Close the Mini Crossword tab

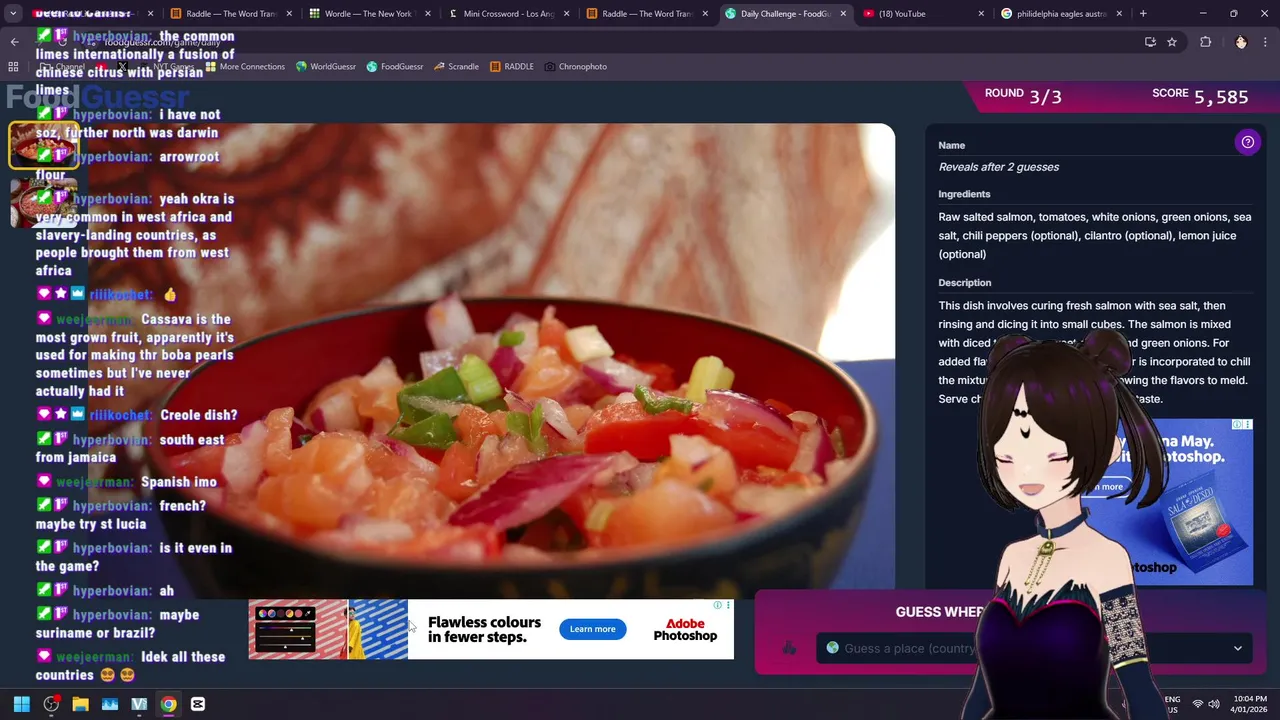[565, 14]
